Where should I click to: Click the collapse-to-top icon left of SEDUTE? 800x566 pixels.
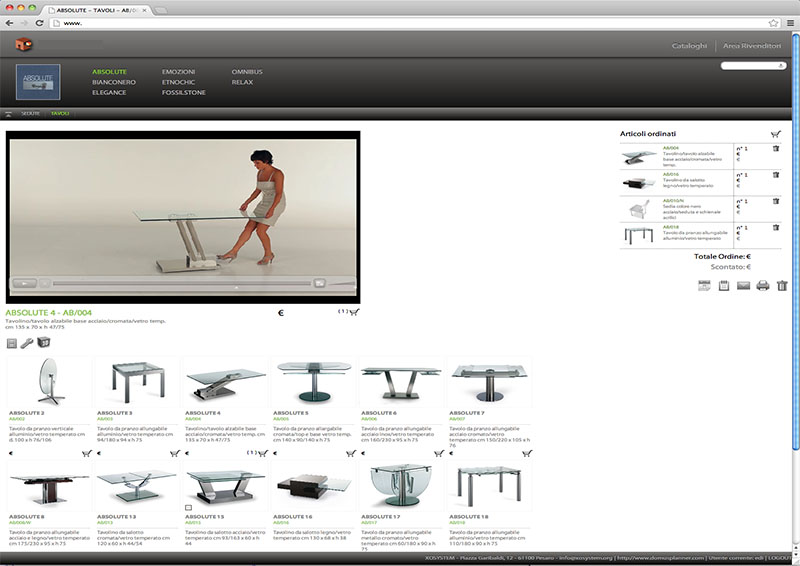8,114
